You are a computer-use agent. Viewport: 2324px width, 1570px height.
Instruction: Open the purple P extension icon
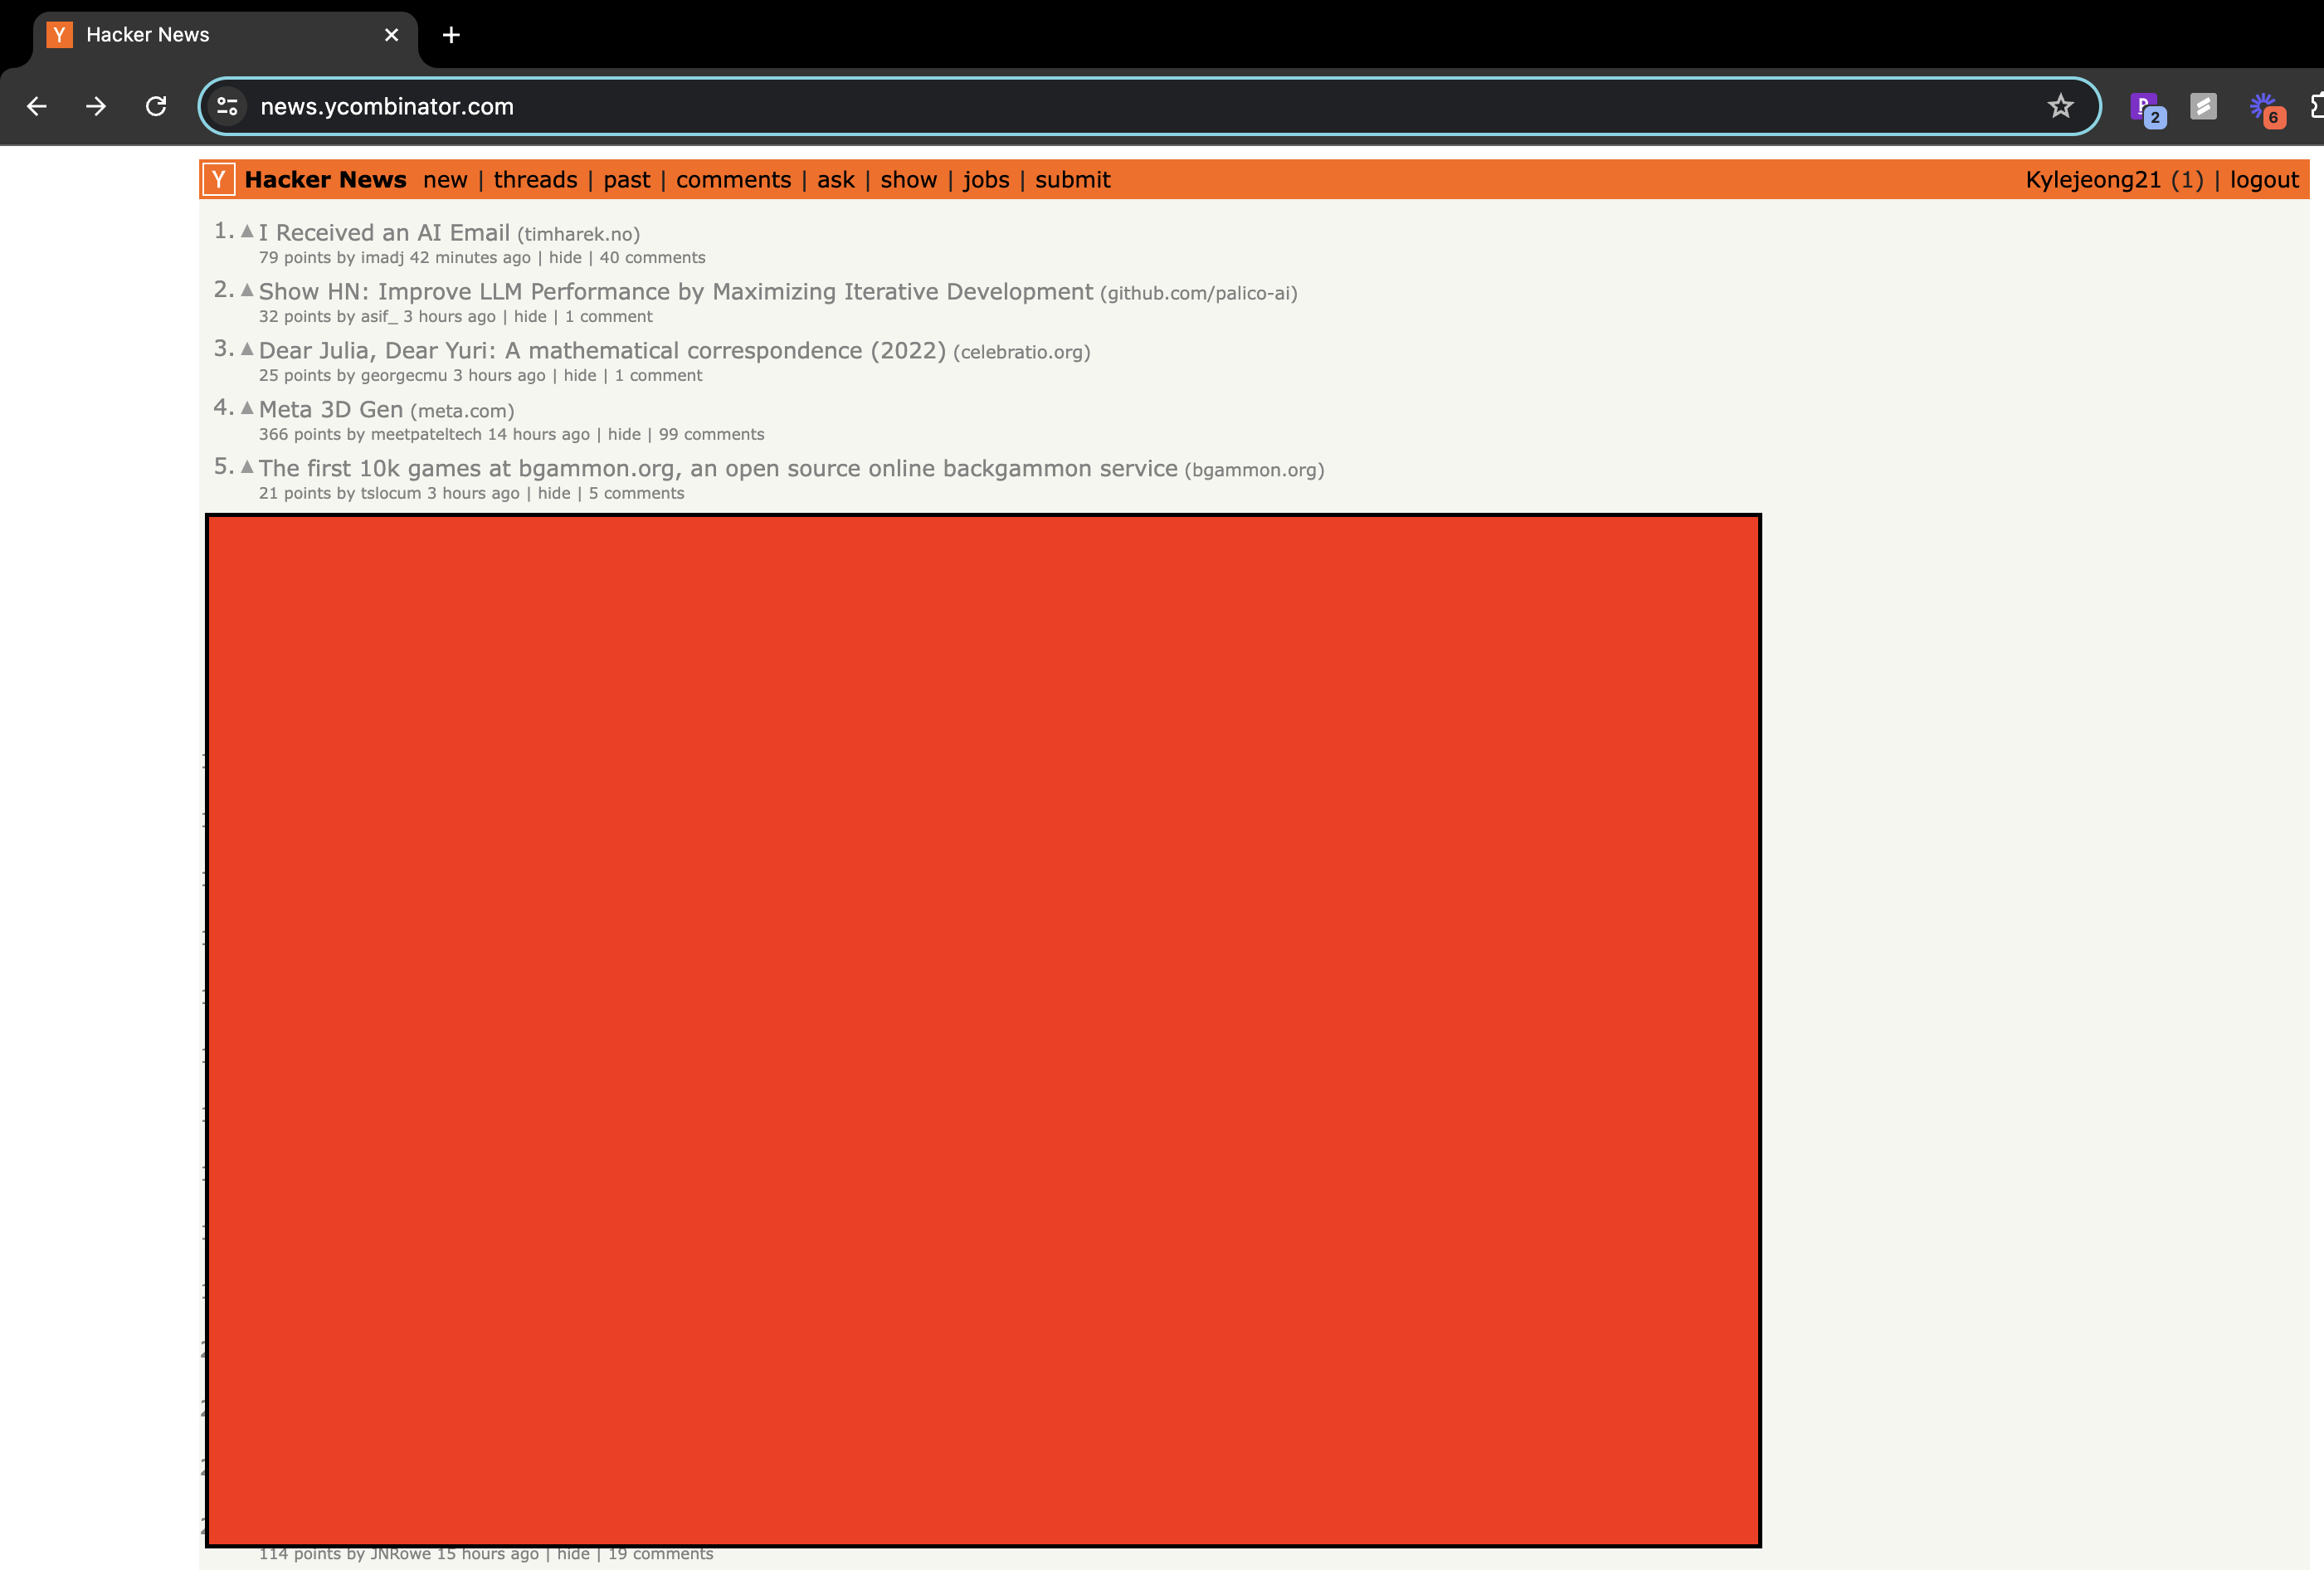point(2145,107)
